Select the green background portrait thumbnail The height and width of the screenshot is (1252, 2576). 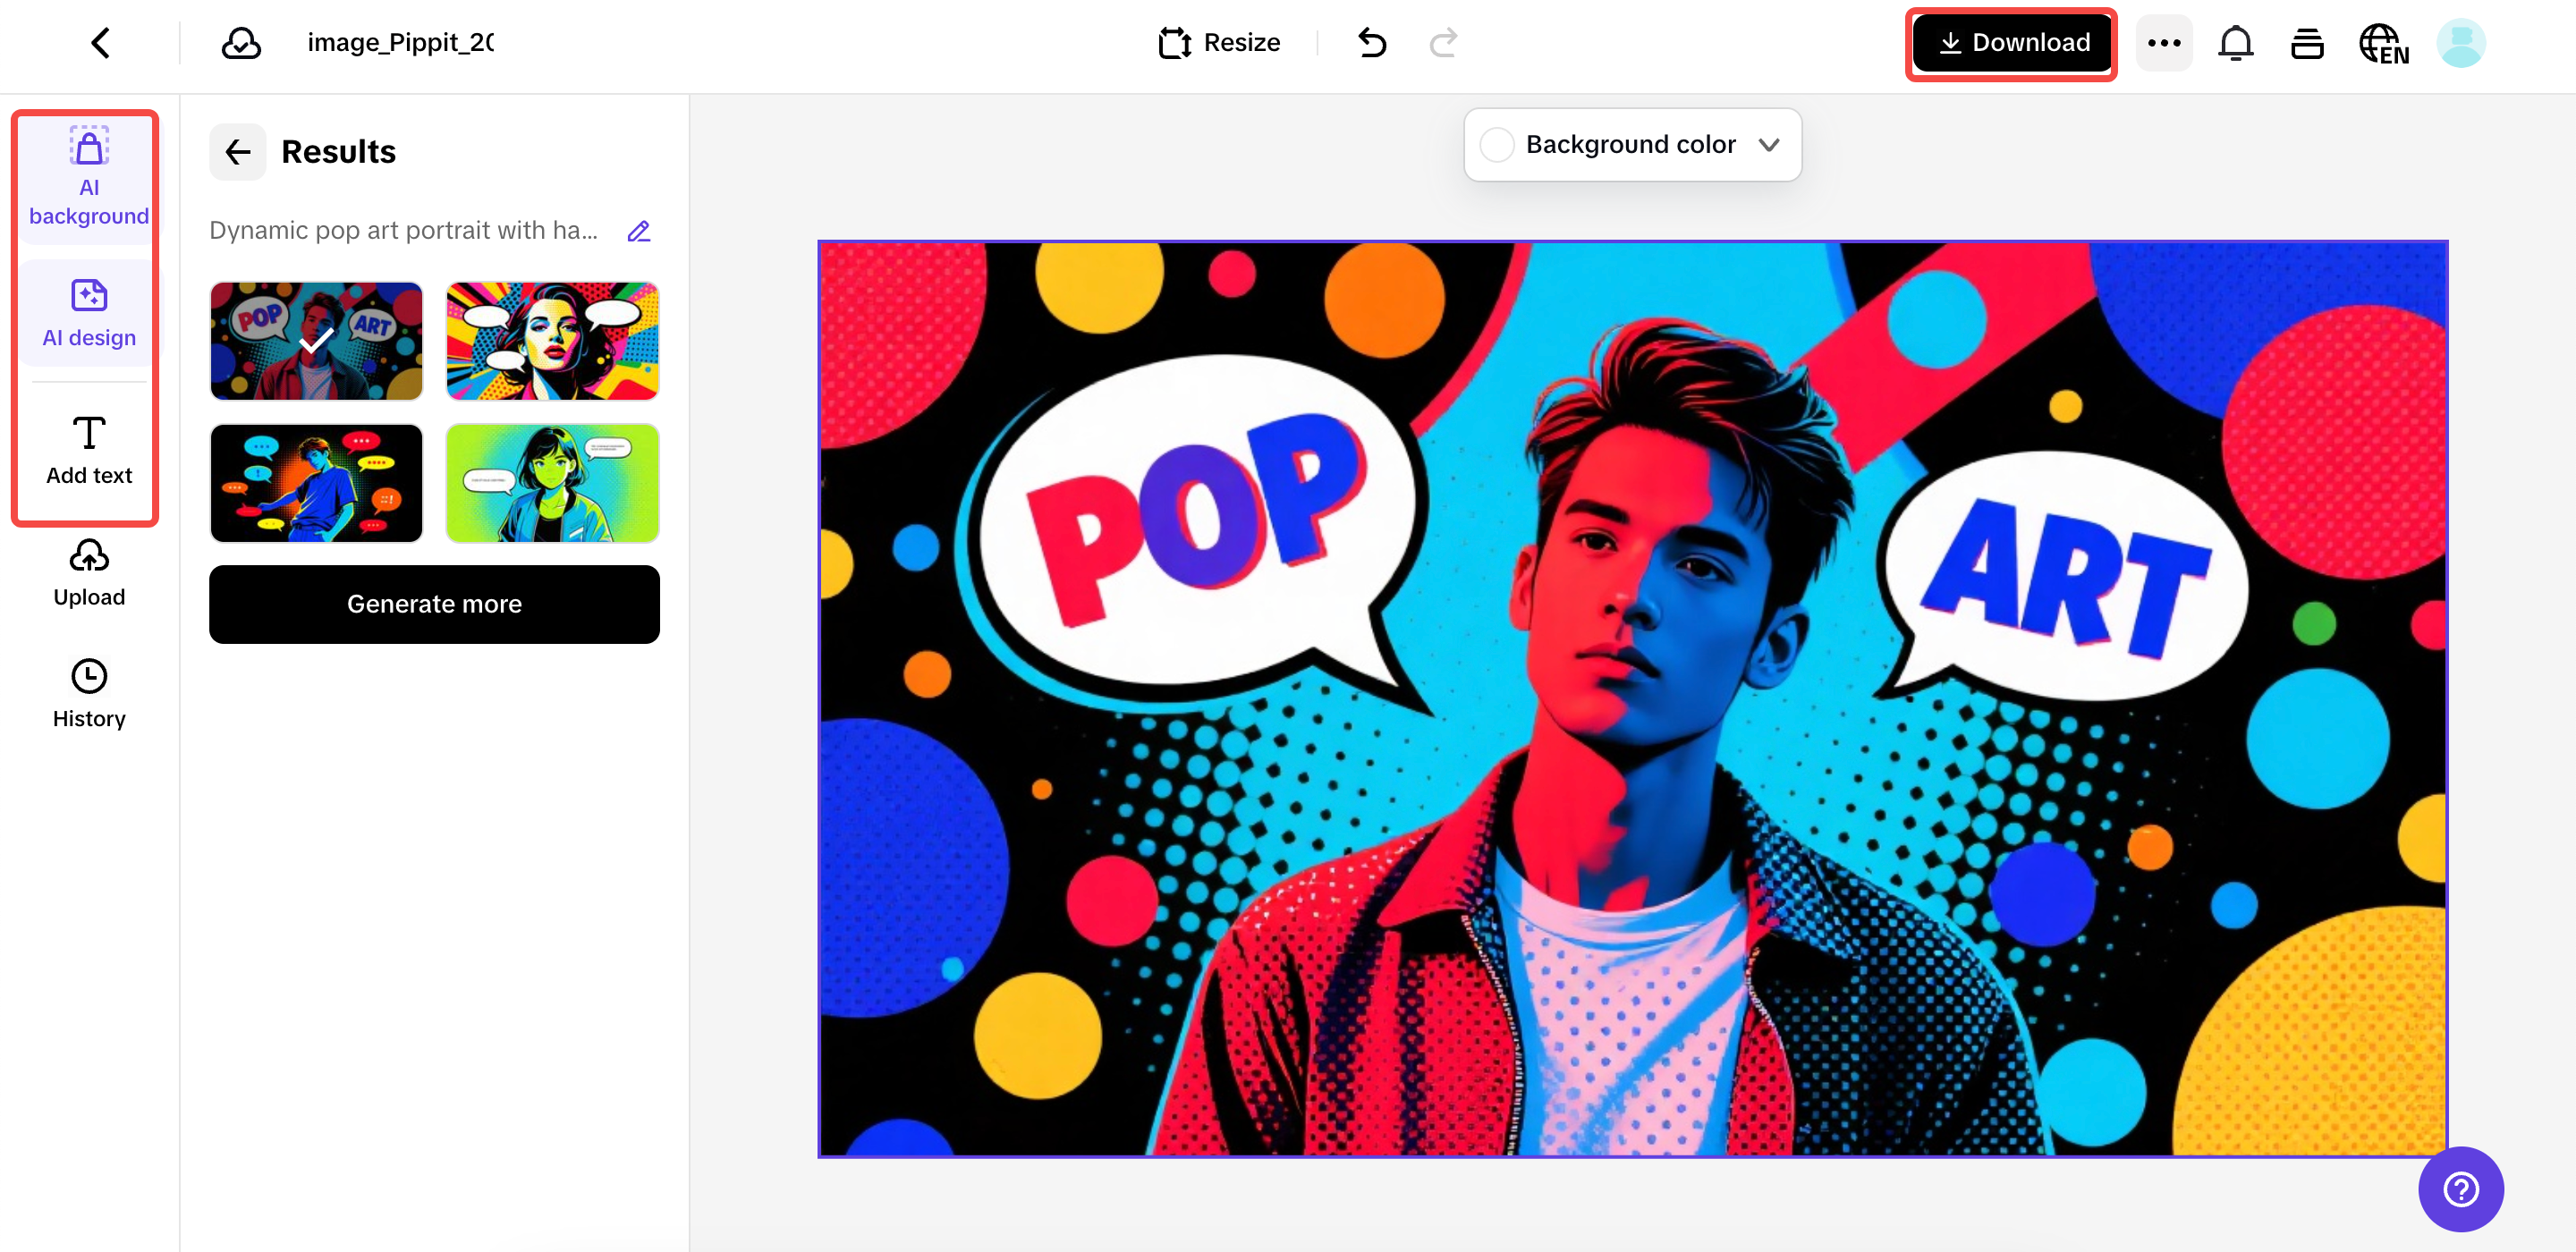click(x=552, y=483)
